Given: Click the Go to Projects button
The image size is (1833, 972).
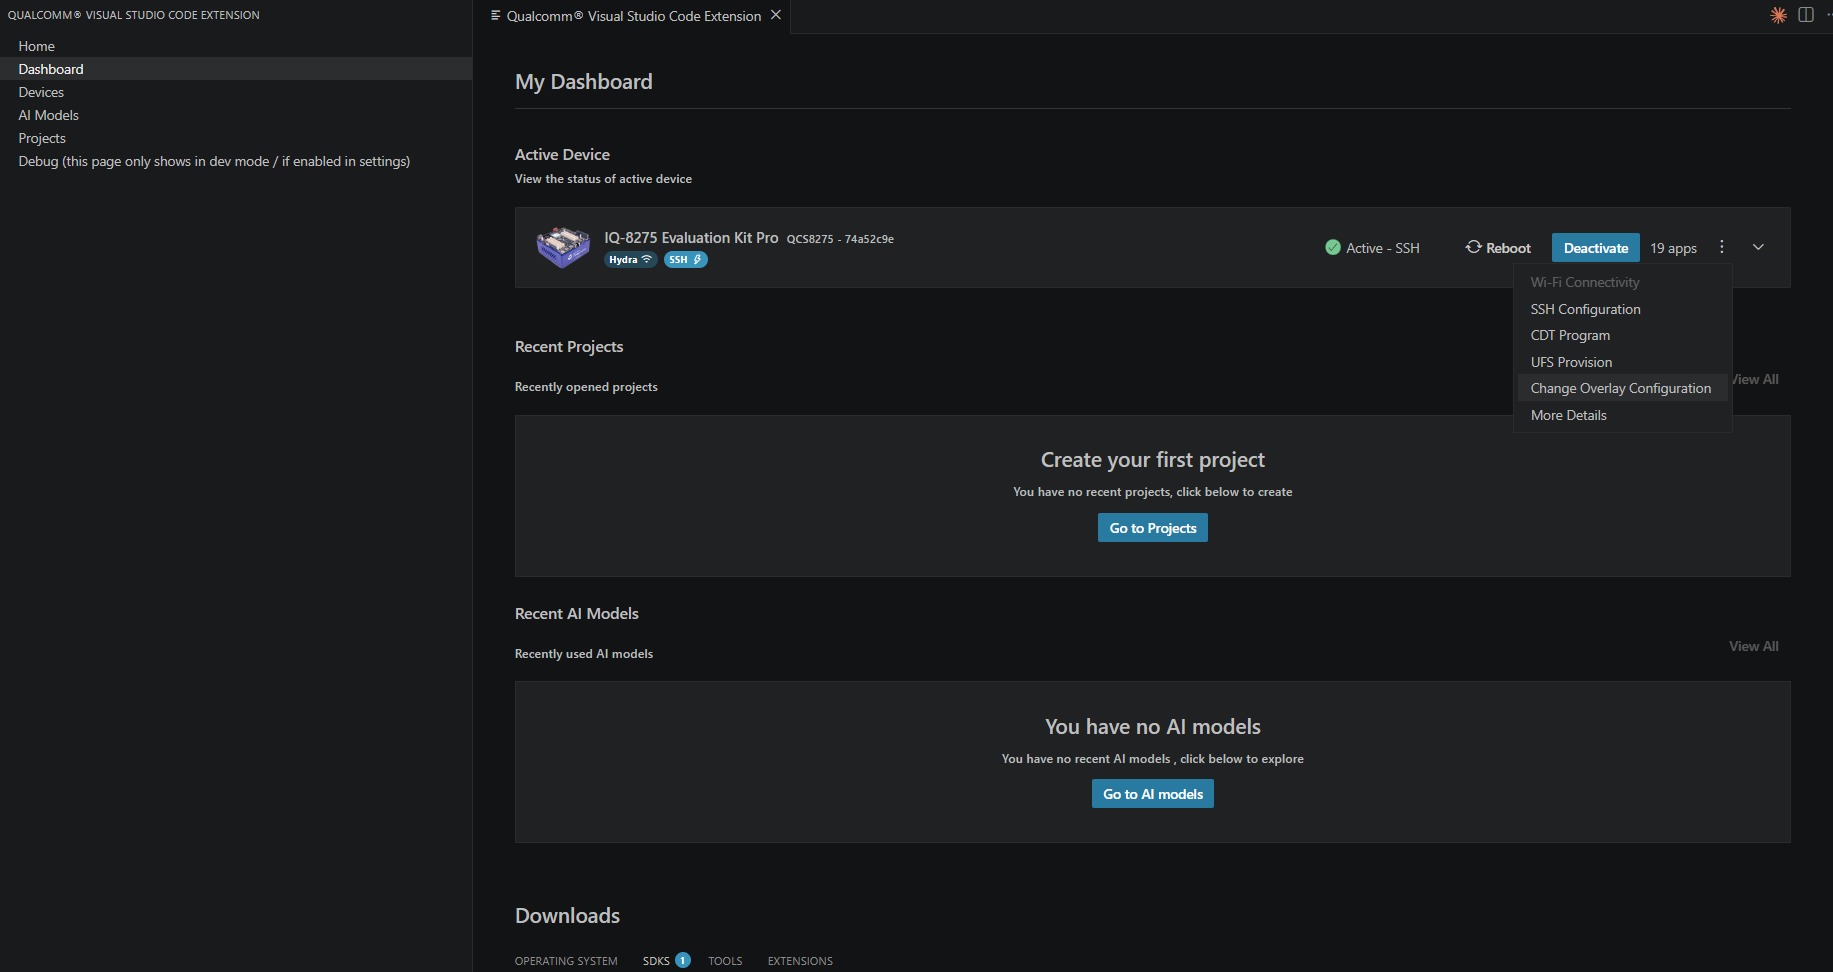Looking at the screenshot, I should [1153, 528].
